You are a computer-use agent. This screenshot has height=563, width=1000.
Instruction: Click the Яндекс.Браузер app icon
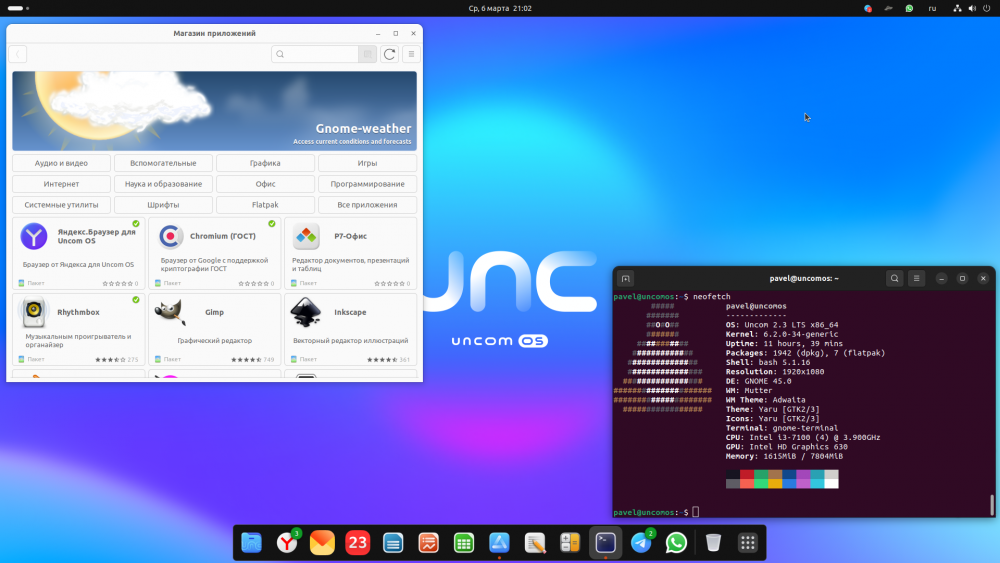click(x=34, y=237)
